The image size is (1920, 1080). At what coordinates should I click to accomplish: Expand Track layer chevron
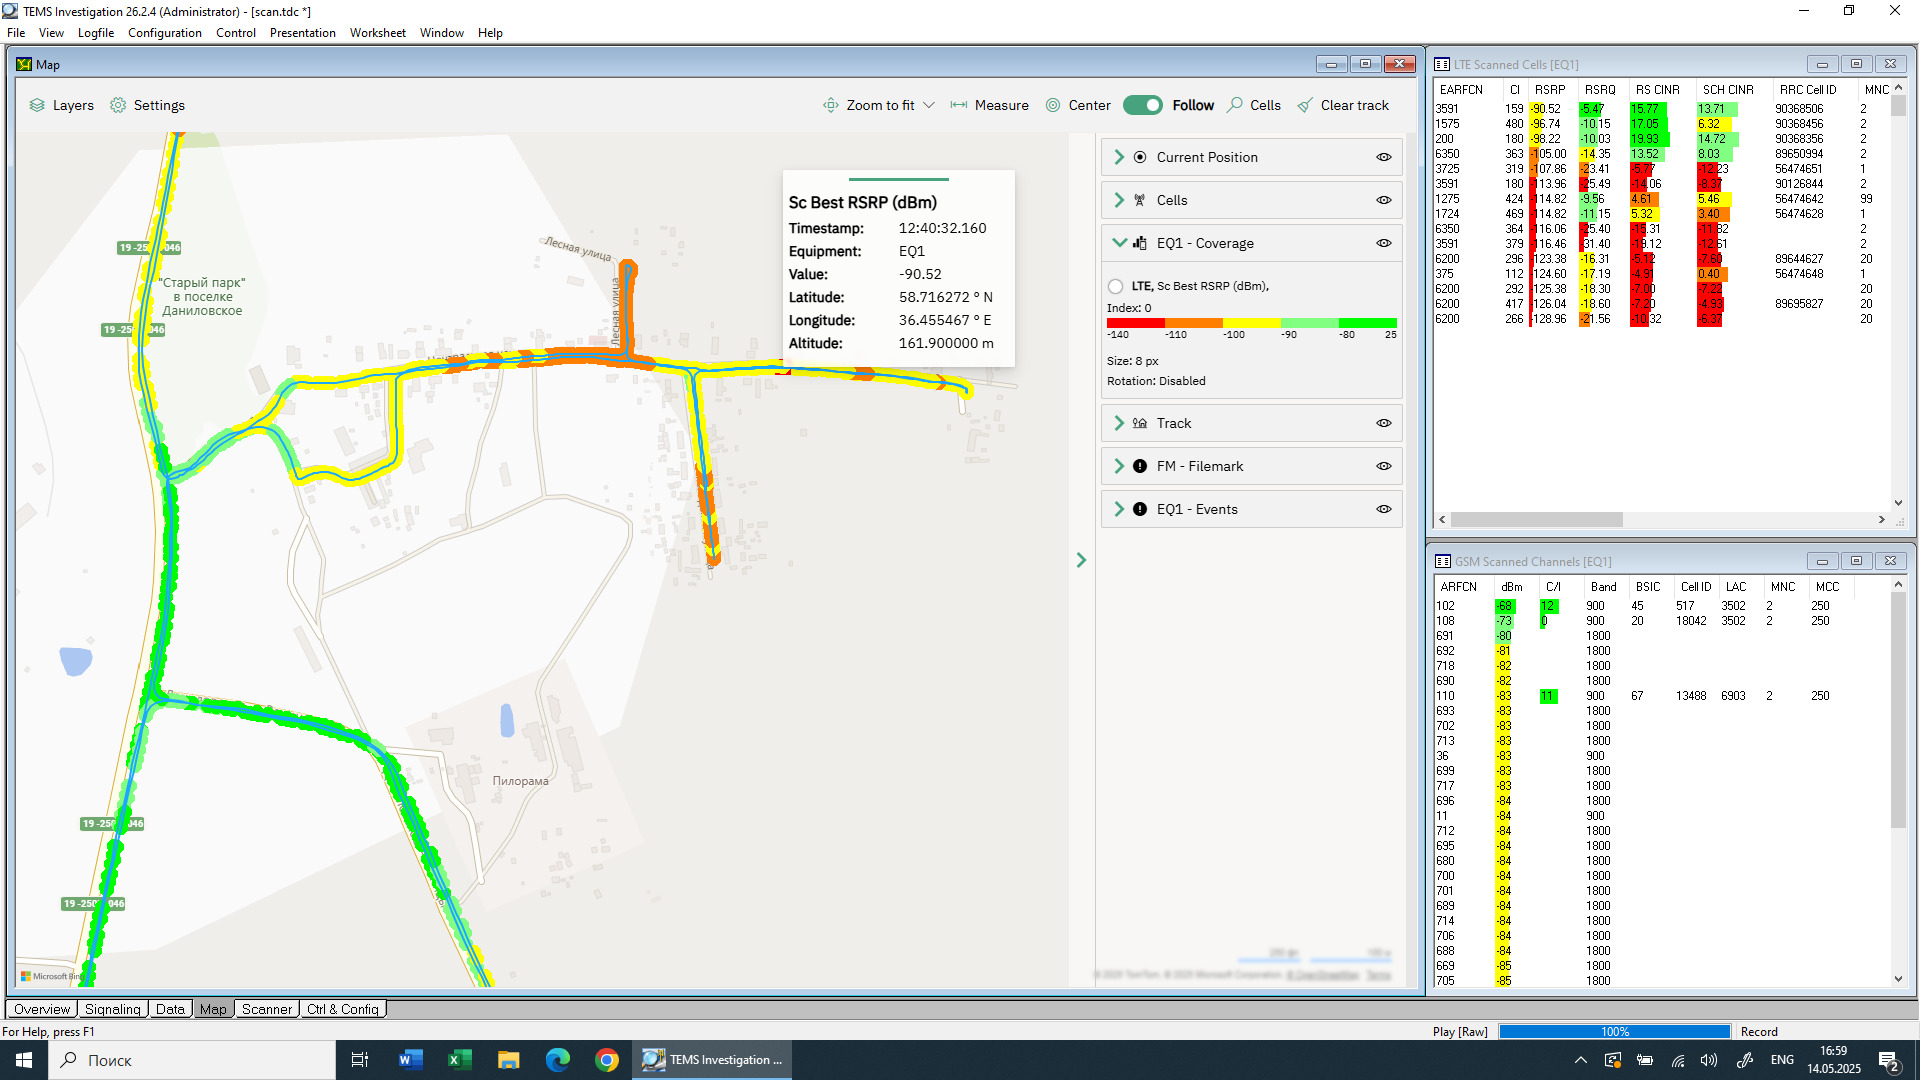click(1119, 423)
